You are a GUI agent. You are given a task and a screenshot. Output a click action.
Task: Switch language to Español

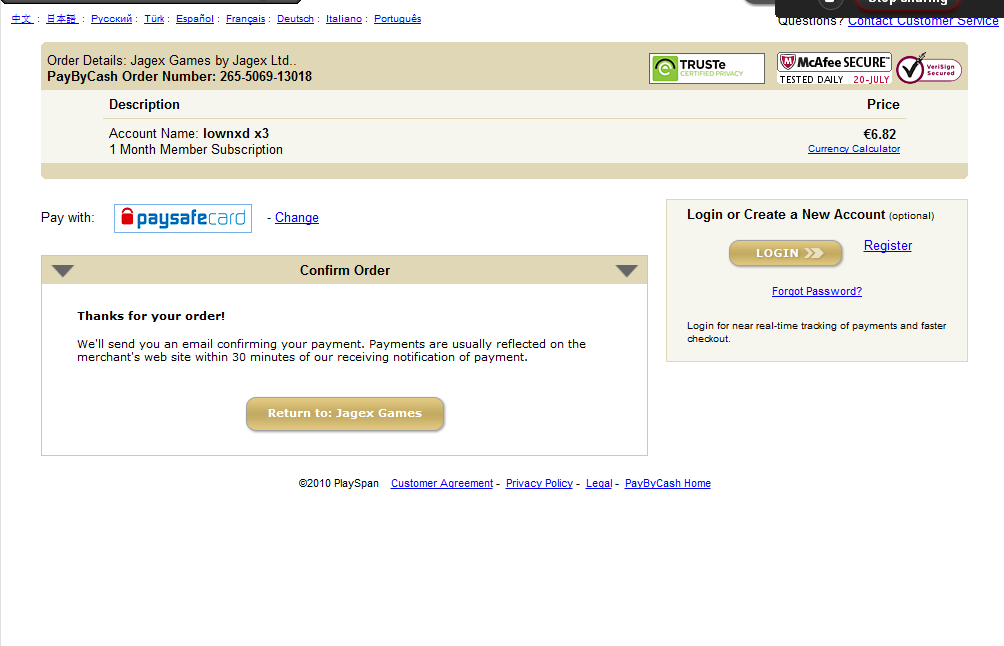[x=195, y=19]
